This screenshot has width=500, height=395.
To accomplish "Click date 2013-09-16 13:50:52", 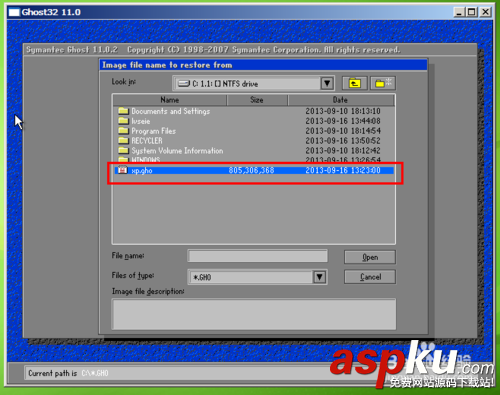I will tap(343, 141).
